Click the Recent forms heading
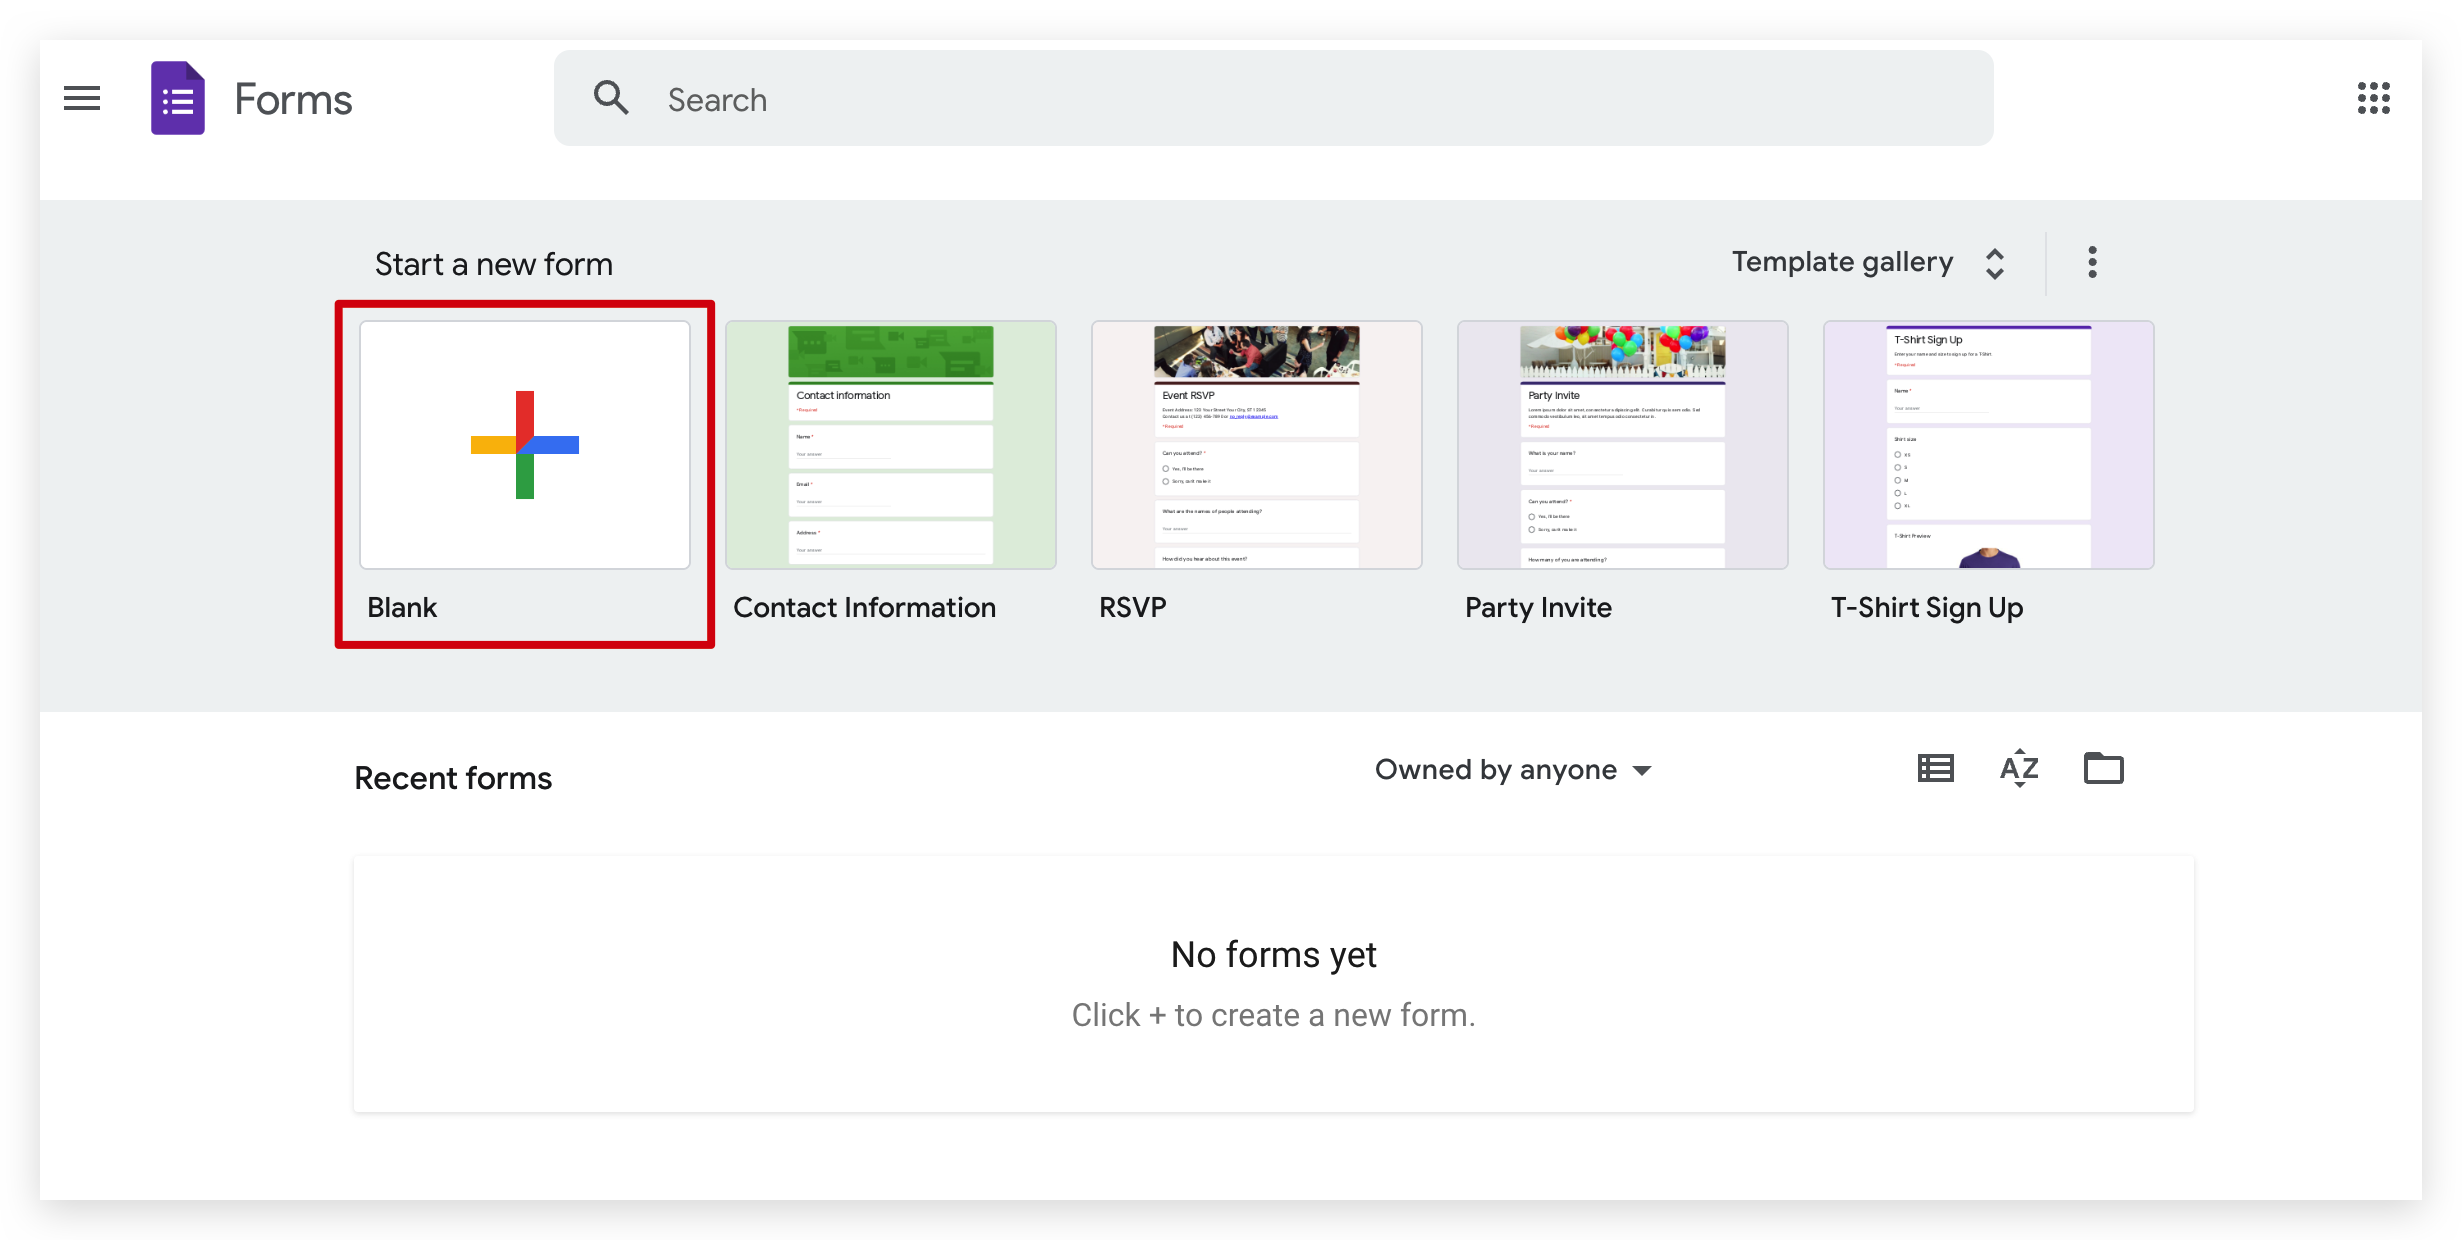Image resolution: width=2462 pixels, height=1240 pixels. click(x=453, y=778)
